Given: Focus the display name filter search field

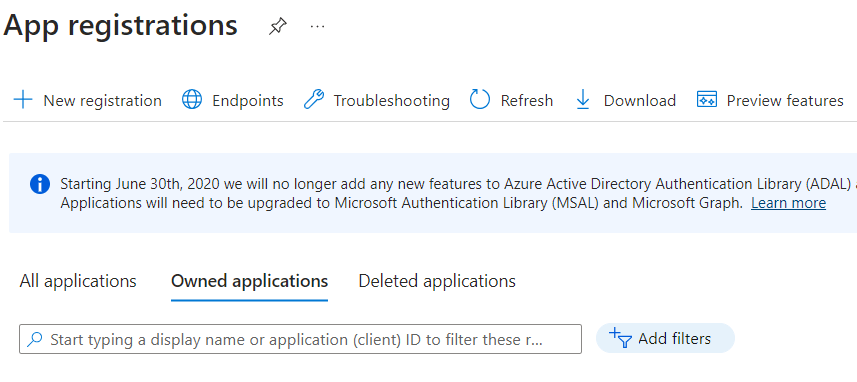Looking at the screenshot, I should (300, 339).
